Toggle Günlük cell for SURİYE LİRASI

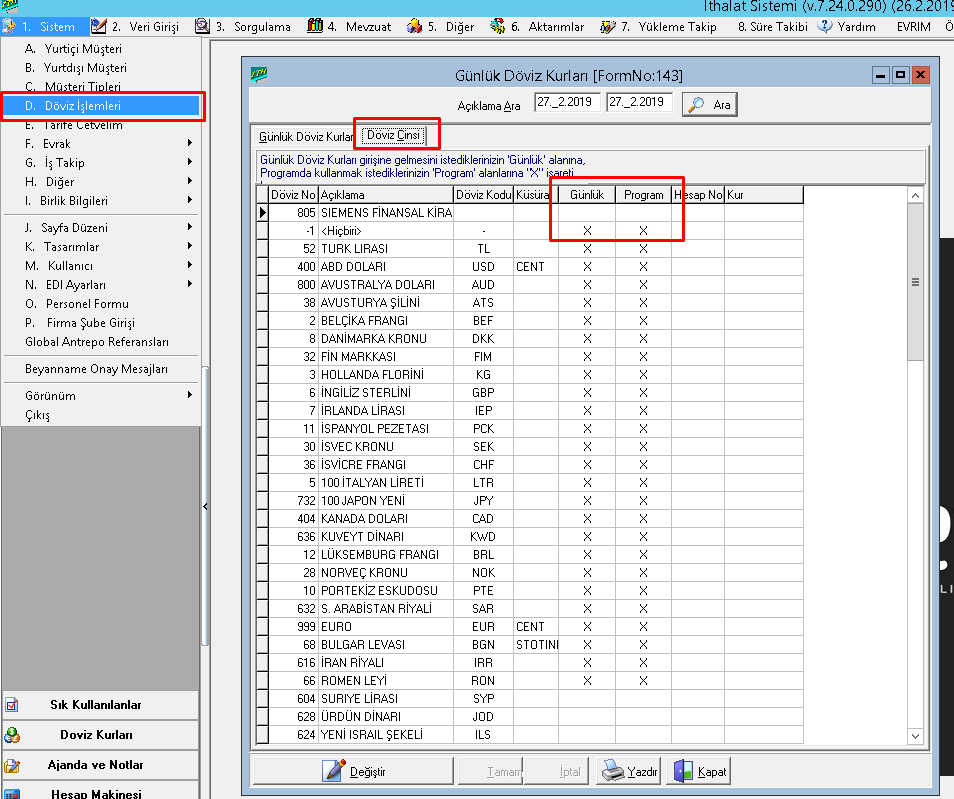587,699
